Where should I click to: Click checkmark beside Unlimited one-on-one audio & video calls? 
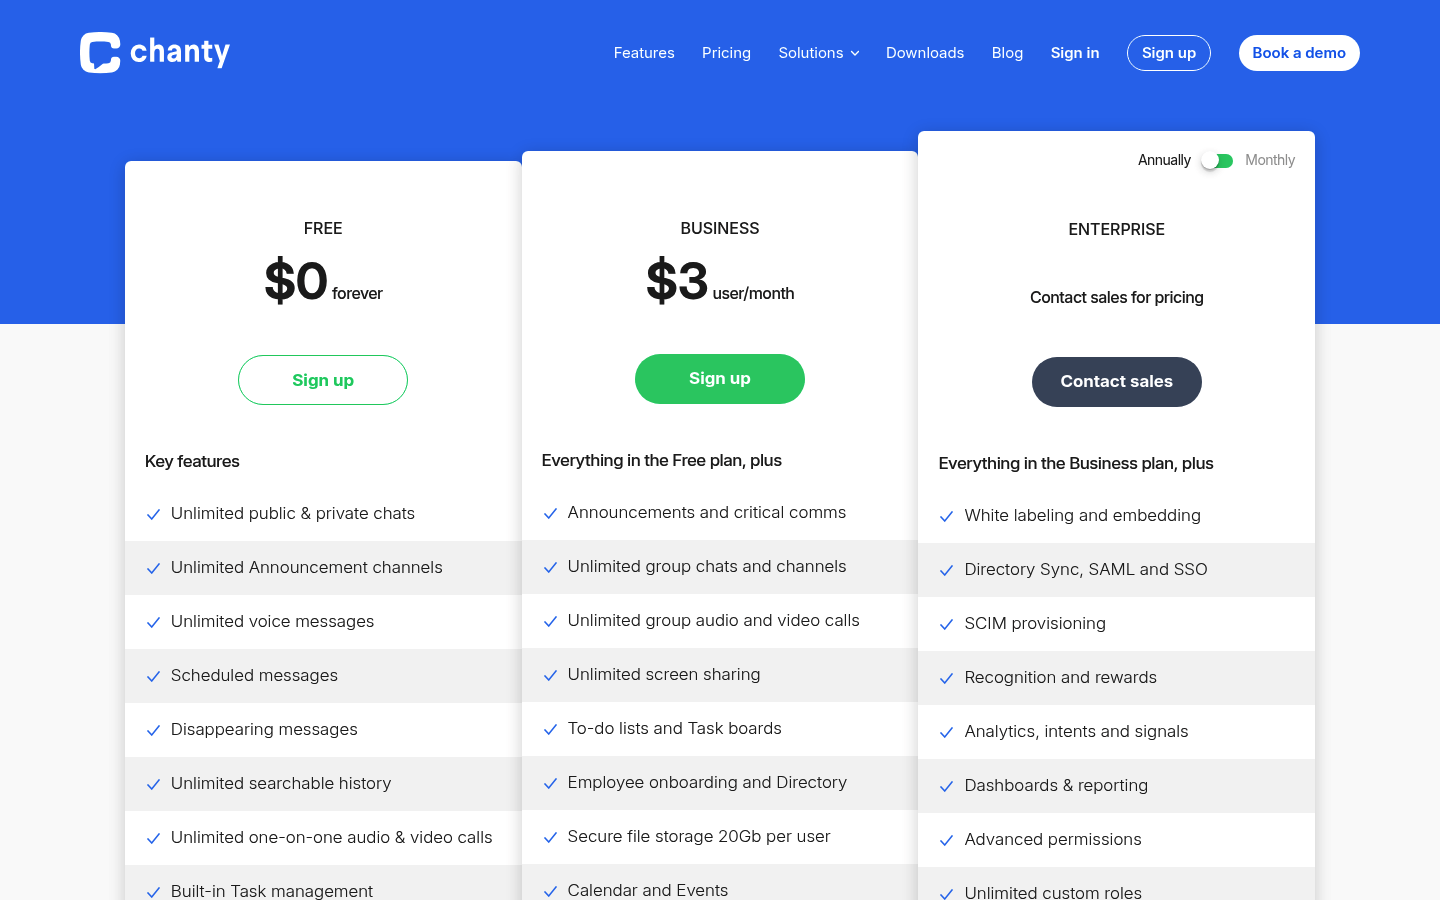(154, 839)
